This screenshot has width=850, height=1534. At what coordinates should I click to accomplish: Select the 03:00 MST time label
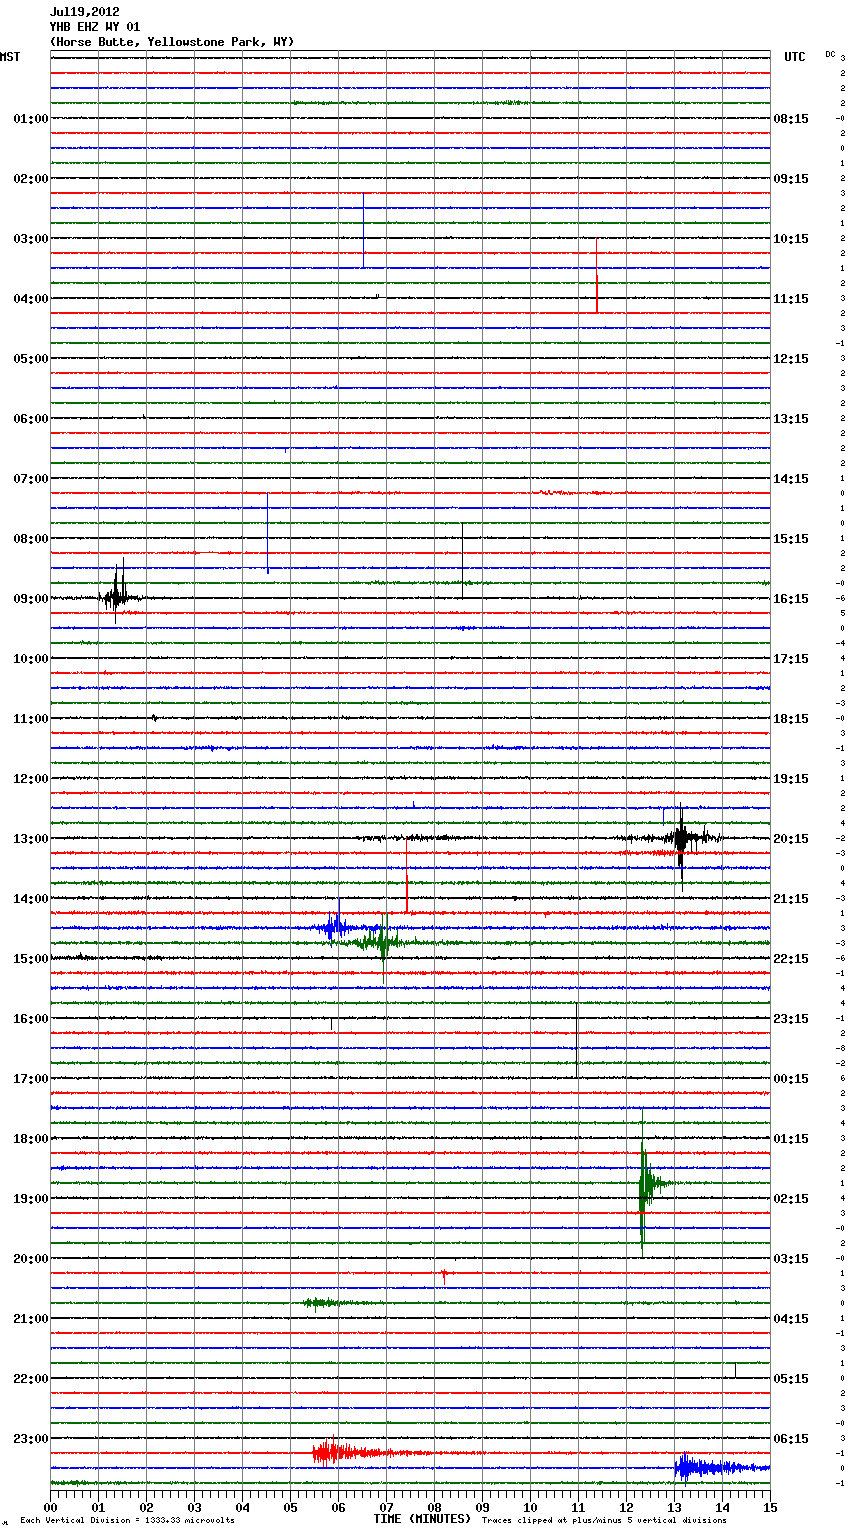tap(31, 239)
